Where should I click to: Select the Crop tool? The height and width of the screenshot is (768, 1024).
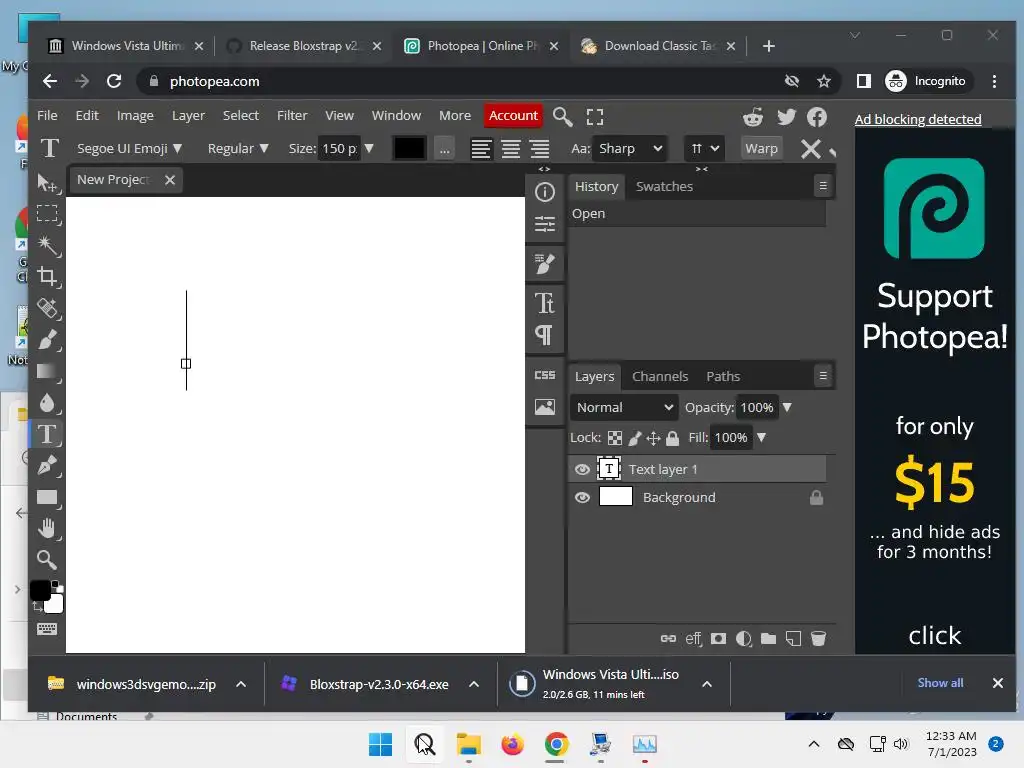click(x=47, y=277)
